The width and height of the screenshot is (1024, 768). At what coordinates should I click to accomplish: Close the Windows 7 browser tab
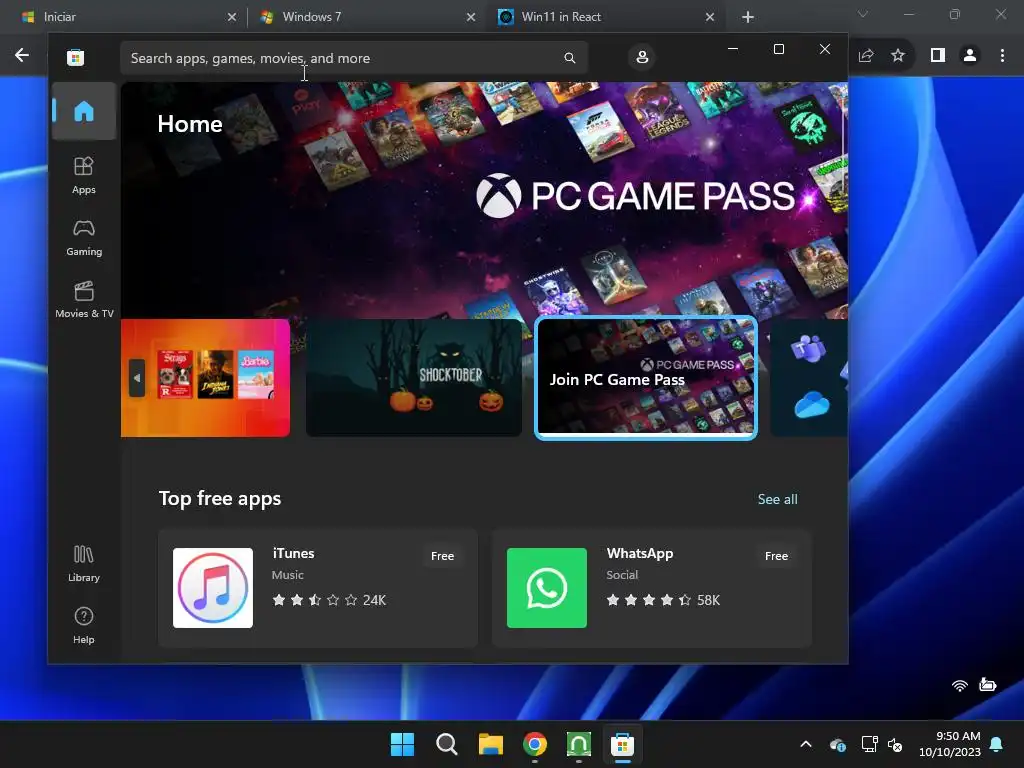[x=471, y=17]
